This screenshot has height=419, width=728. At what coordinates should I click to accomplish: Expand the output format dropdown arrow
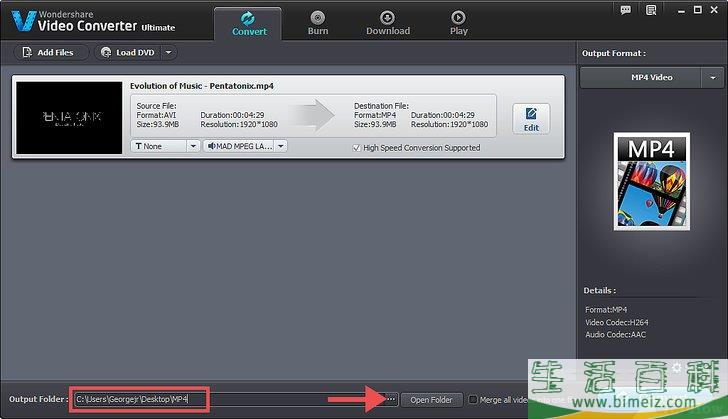click(713, 78)
